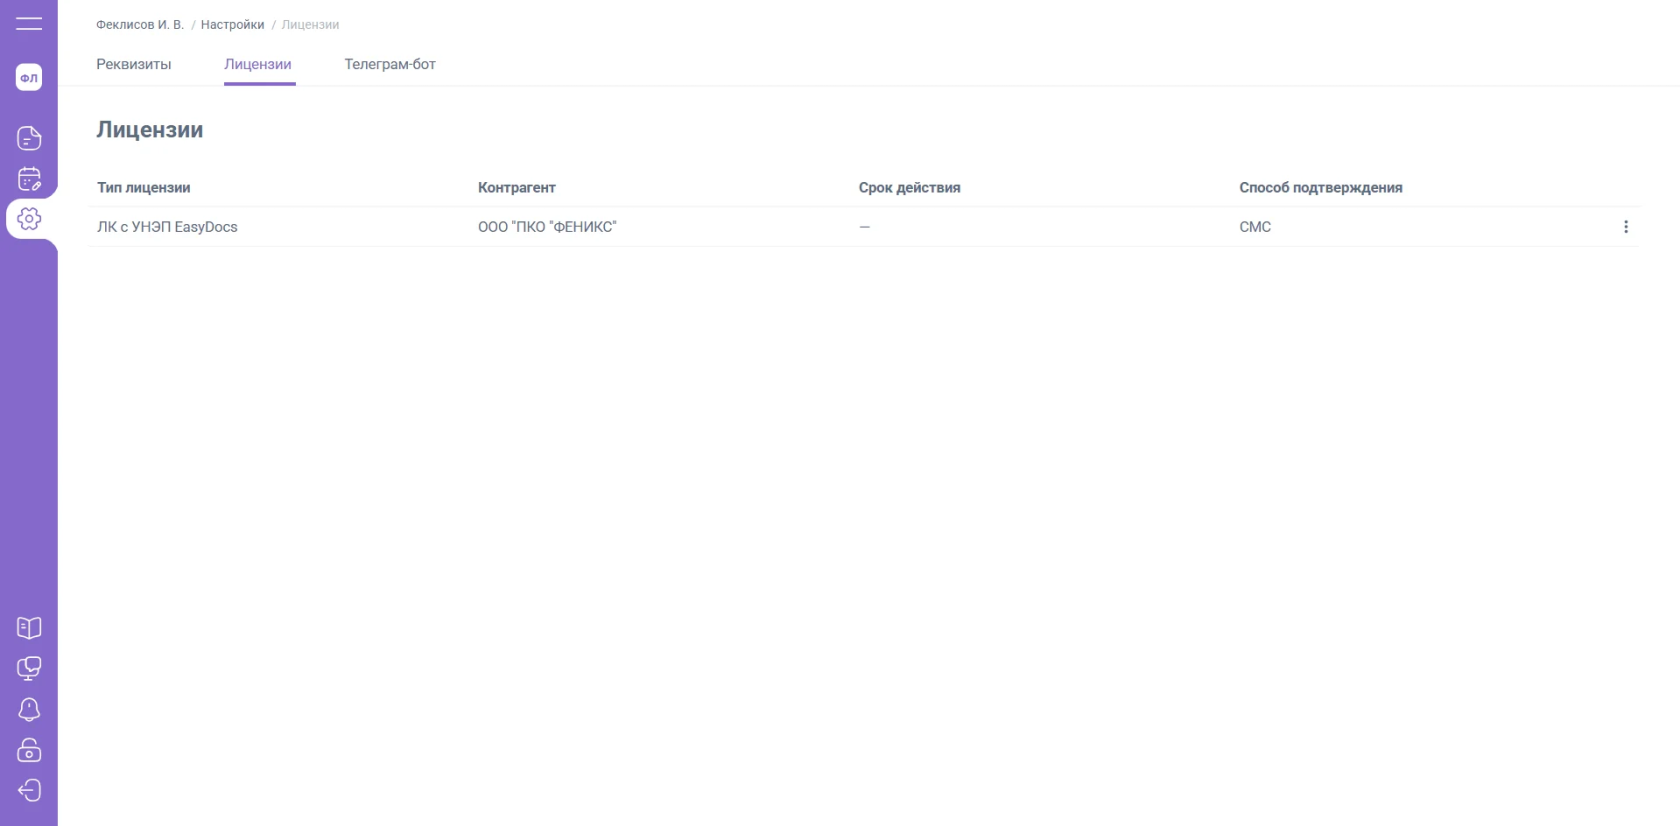
Task: Open the knowledge base book icon
Action: pos(29,628)
